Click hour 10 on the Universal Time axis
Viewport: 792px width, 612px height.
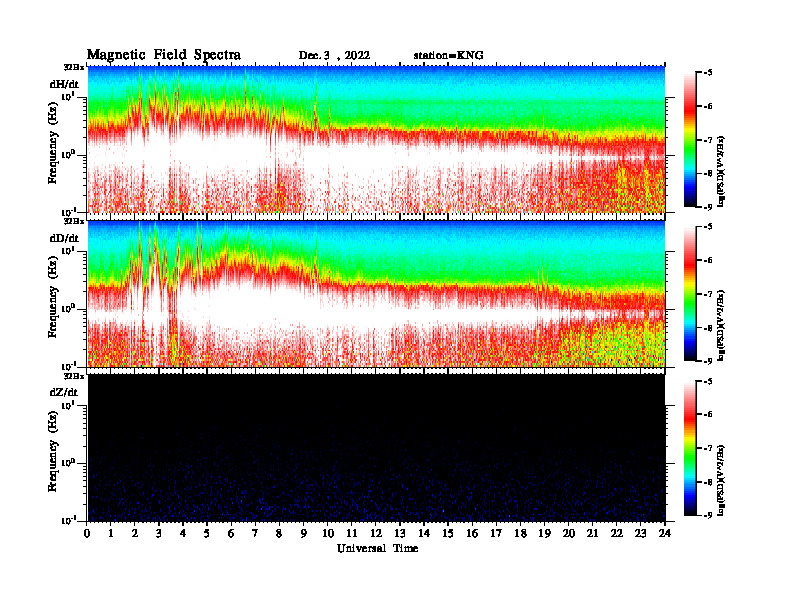tap(328, 534)
